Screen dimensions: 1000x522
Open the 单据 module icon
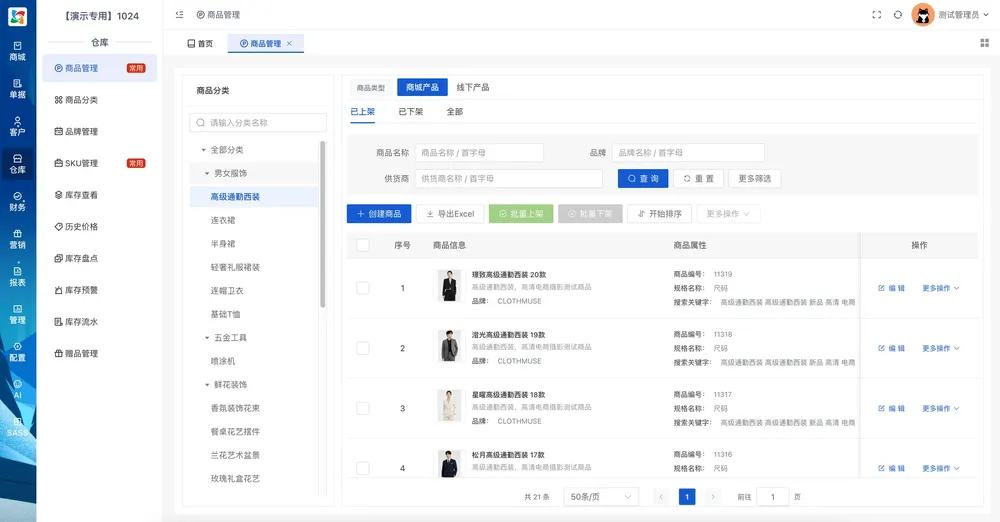tap(17, 88)
